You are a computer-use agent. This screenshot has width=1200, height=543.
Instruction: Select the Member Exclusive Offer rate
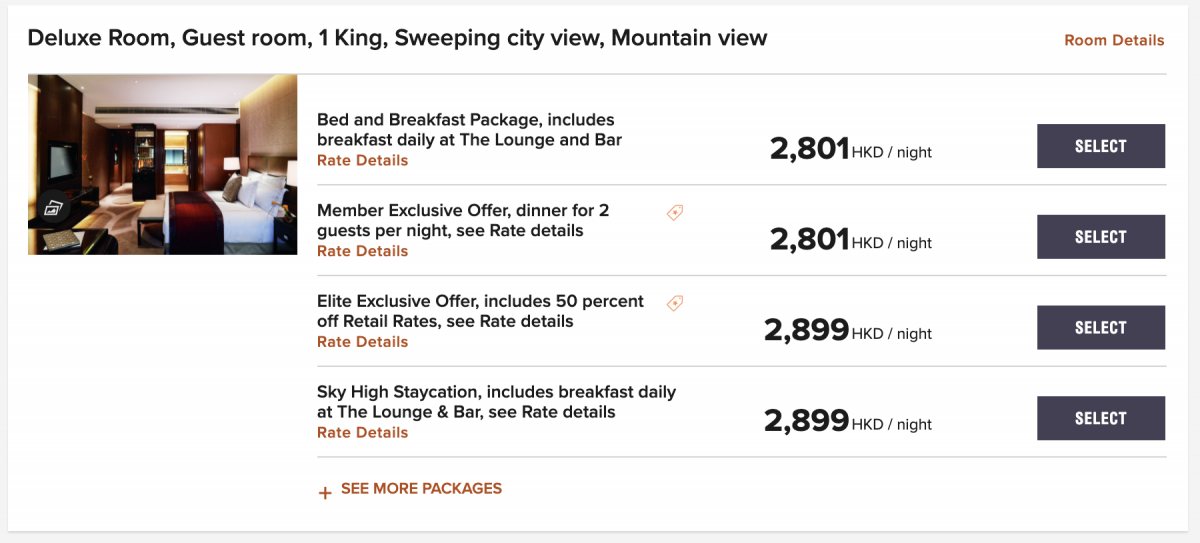pyautogui.click(x=1101, y=237)
